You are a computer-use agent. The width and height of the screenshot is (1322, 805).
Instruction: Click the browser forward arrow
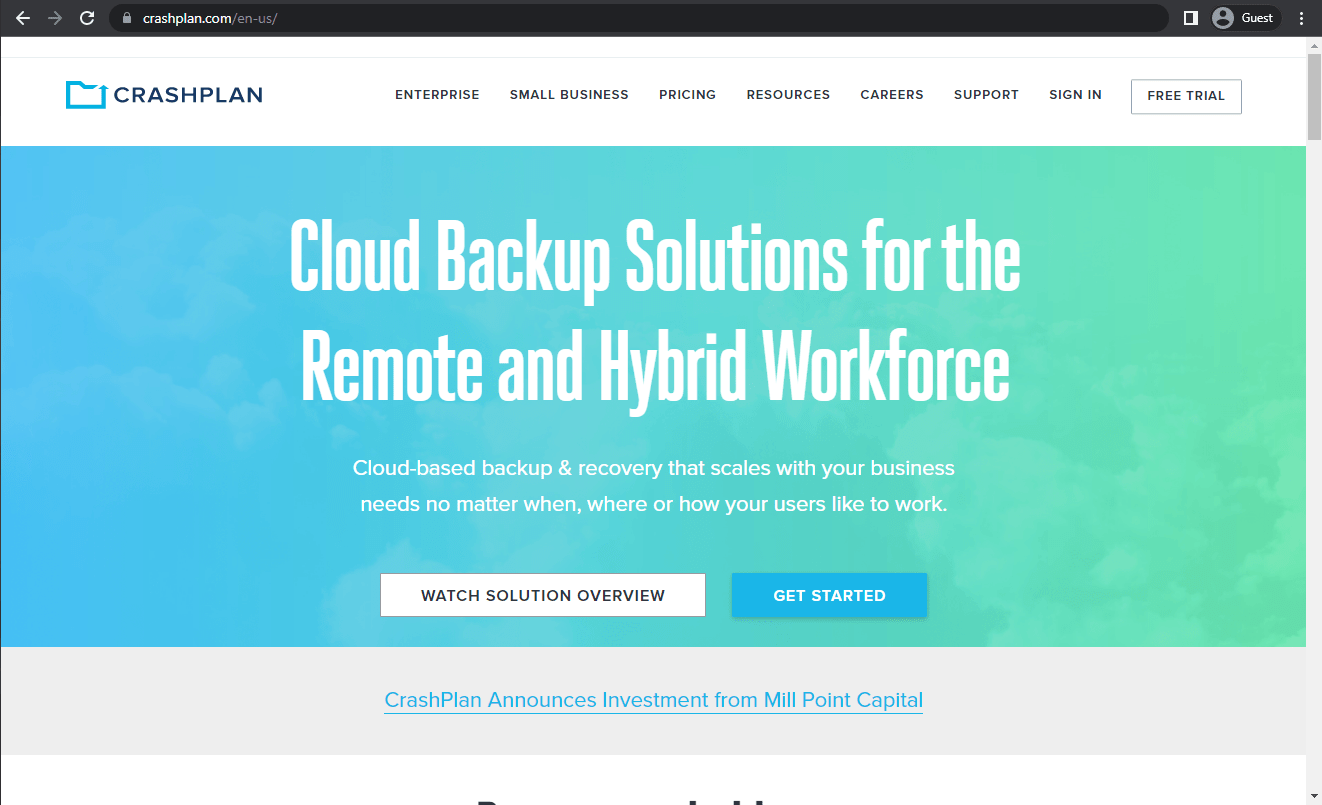pyautogui.click(x=55, y=18)
